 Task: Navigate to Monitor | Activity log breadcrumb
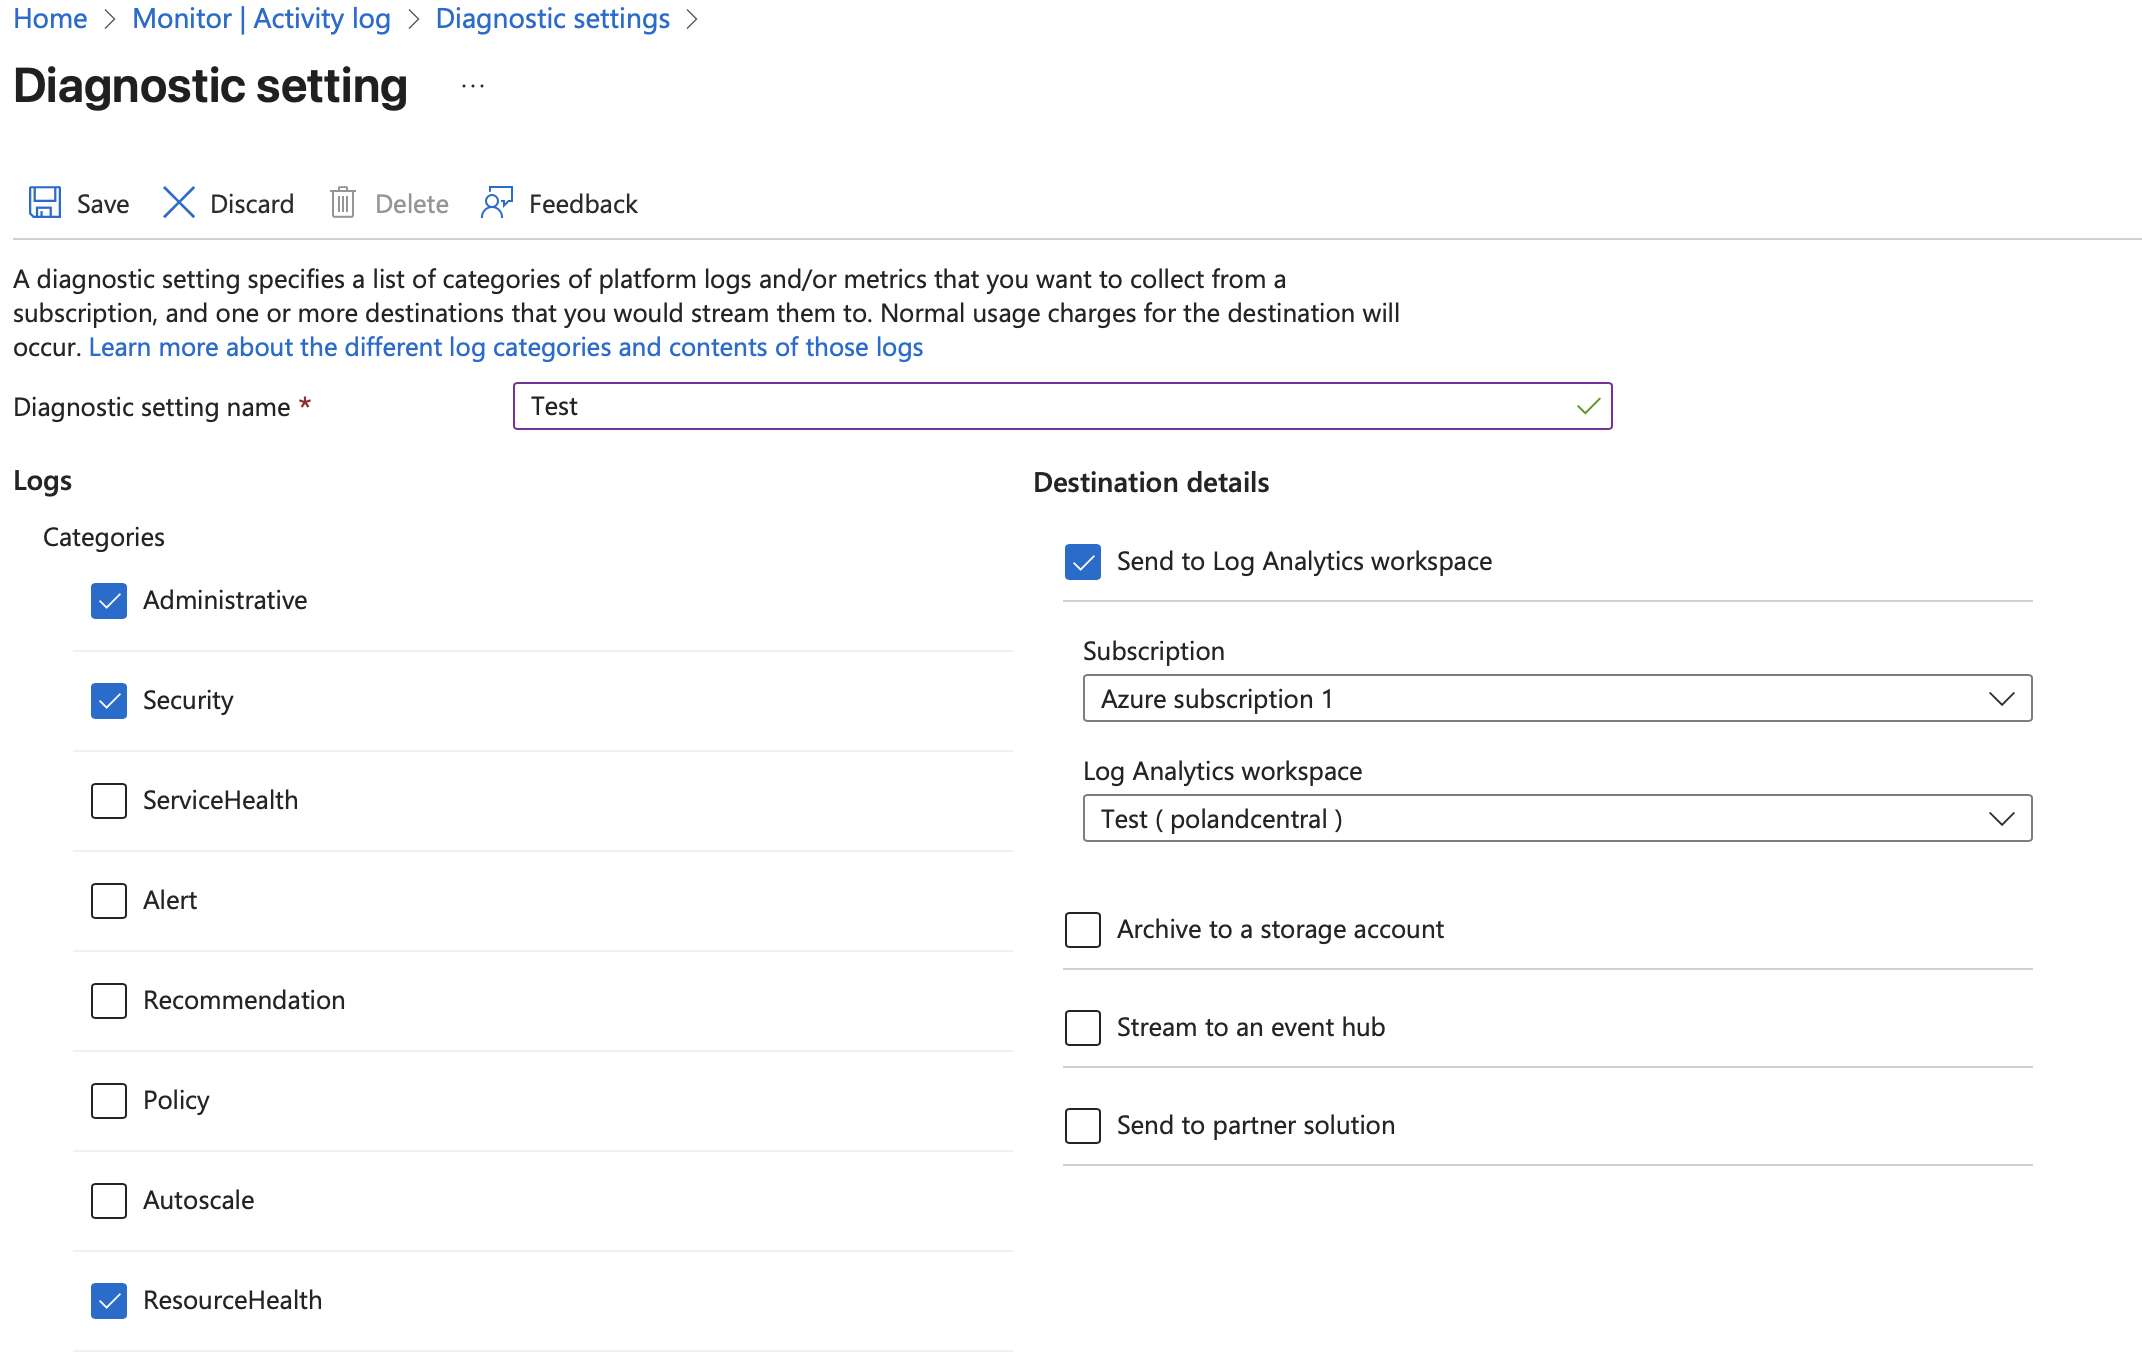[x=261, y=19]
